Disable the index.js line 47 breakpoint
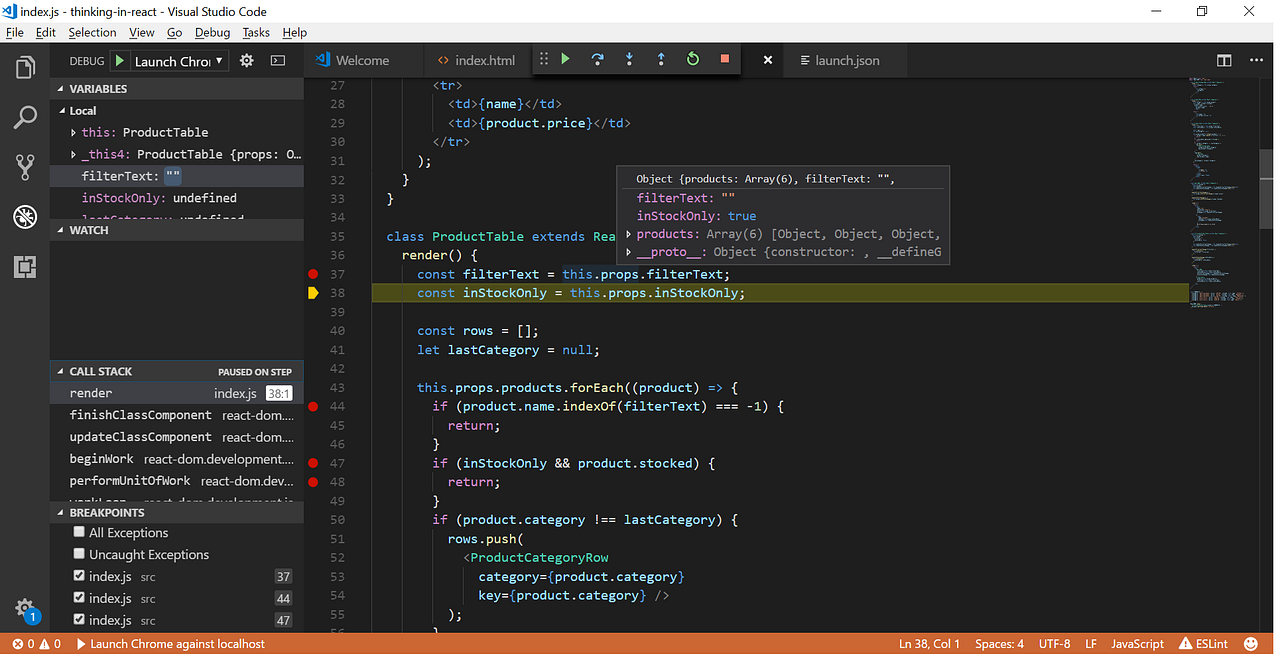The height and width of the screenshot is (658, 1280). click(79, 620)
